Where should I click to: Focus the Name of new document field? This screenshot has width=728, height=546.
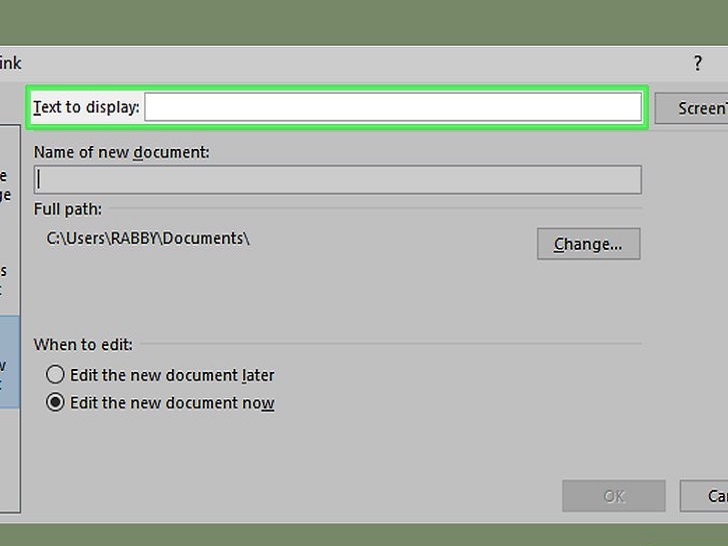pos(338,180)
